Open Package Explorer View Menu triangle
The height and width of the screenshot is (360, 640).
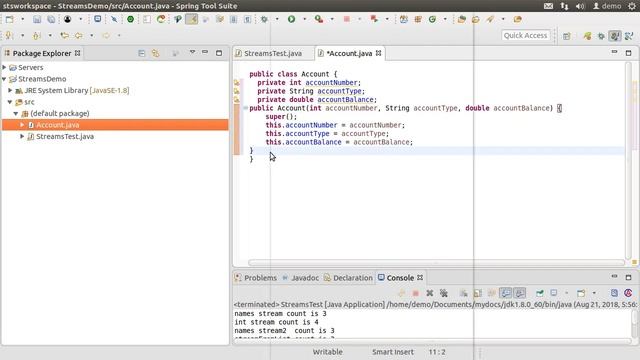click(192, 53)
